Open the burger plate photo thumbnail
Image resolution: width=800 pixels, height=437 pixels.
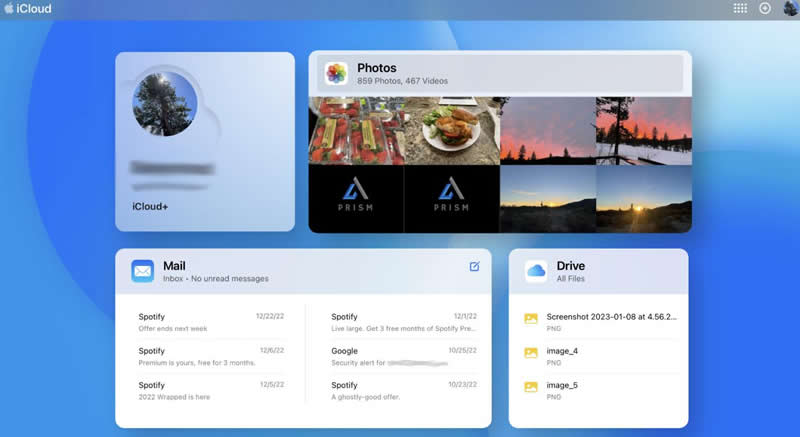[x=453, y=131]
